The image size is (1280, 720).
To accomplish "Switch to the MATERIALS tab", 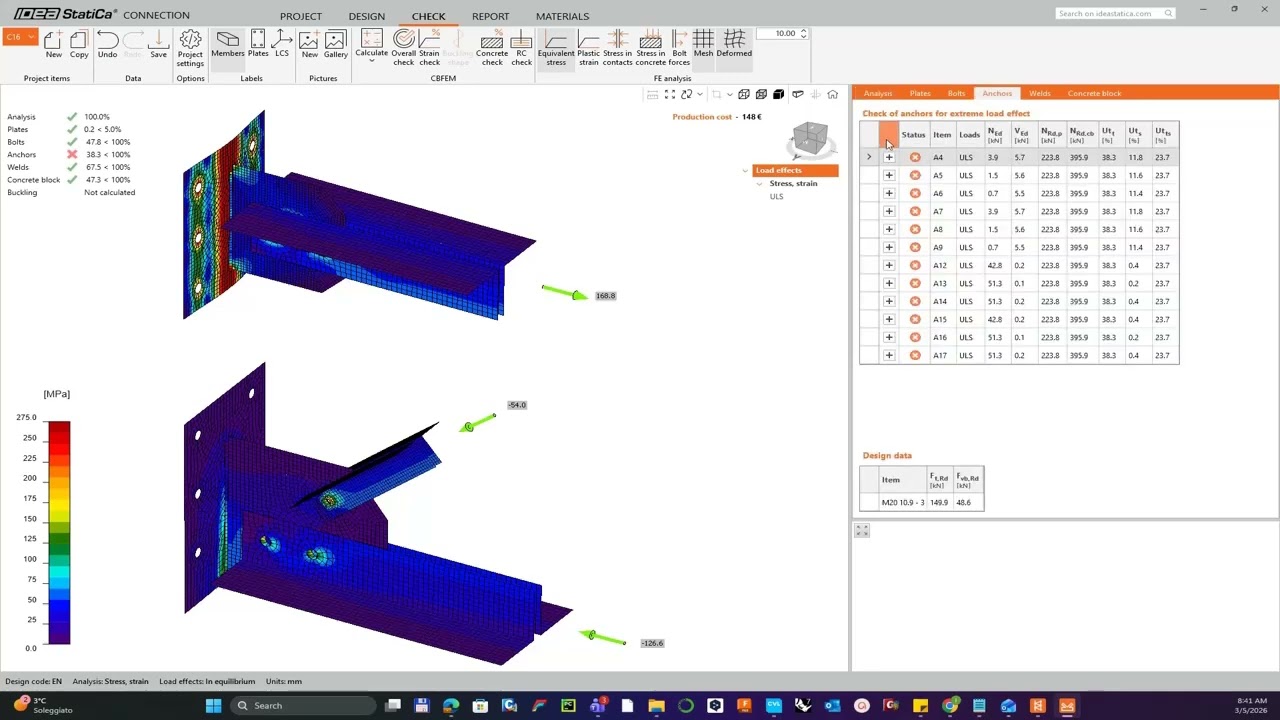I will (562, 16).
